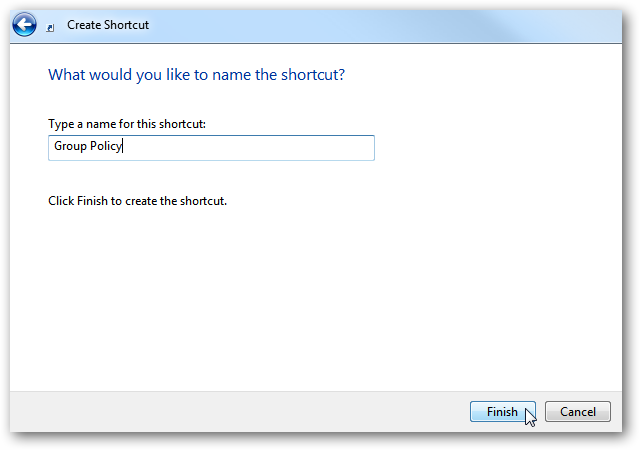Click the "Type a name for this shortcut:" label

133,124
